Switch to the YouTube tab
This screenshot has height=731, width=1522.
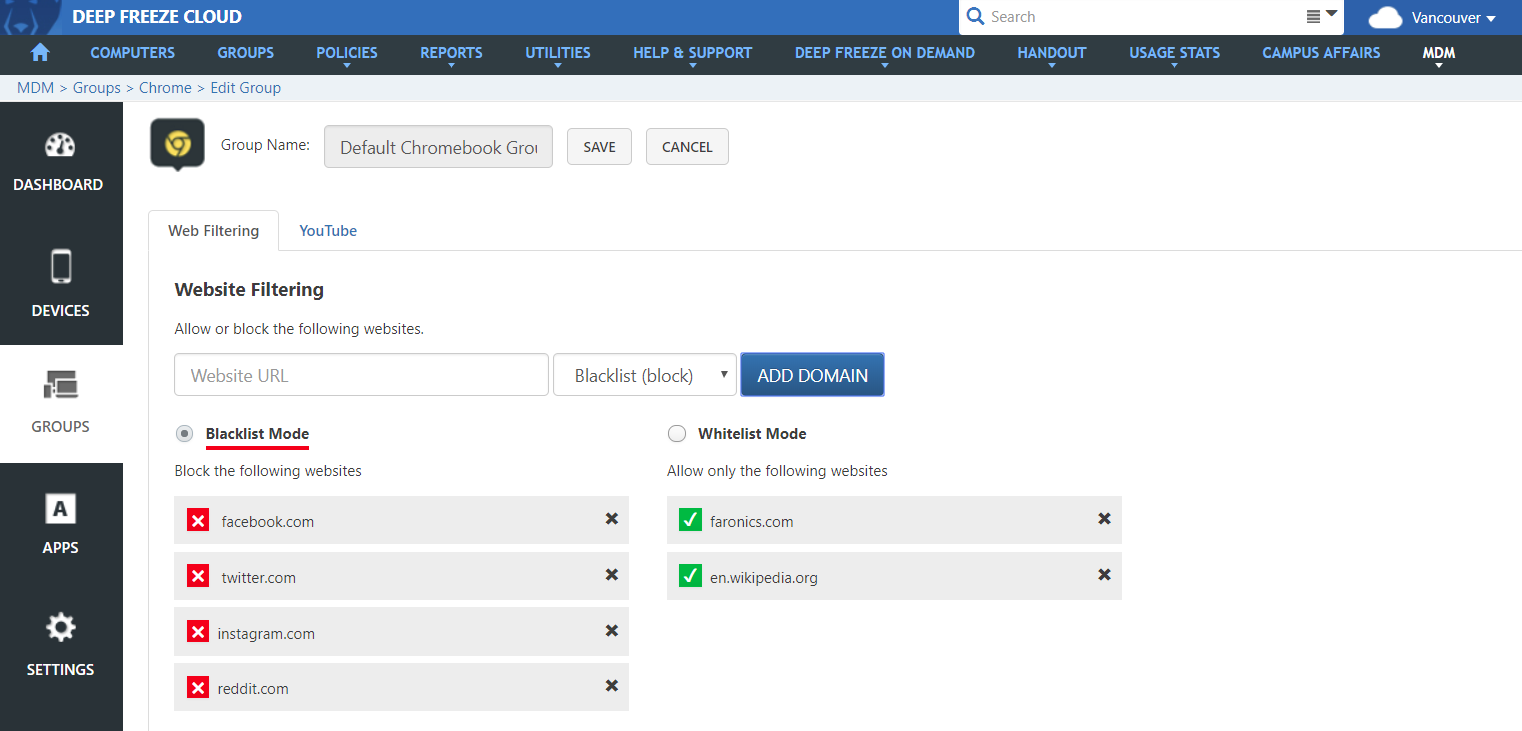click(328, 230)
